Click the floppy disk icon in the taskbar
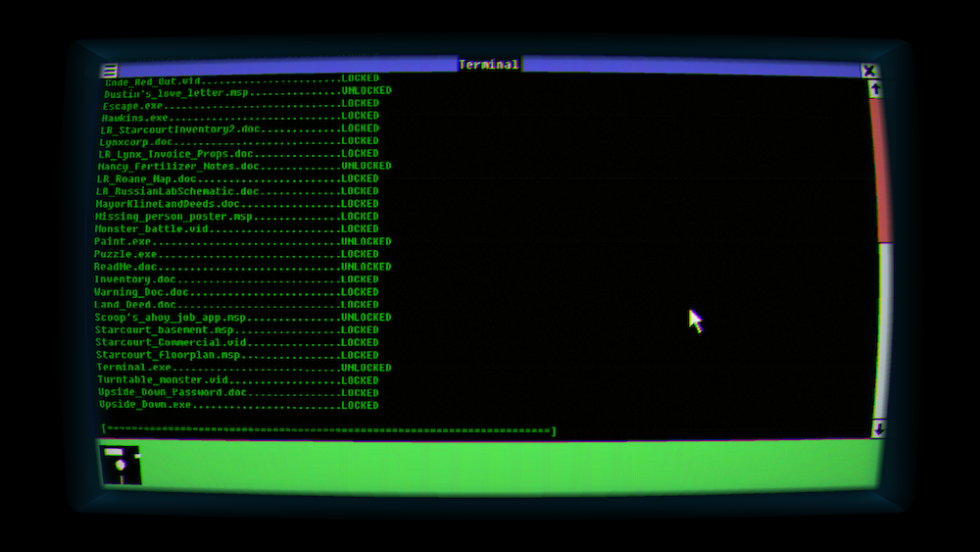This screenshot has height=552, width=980. [121, 465]
